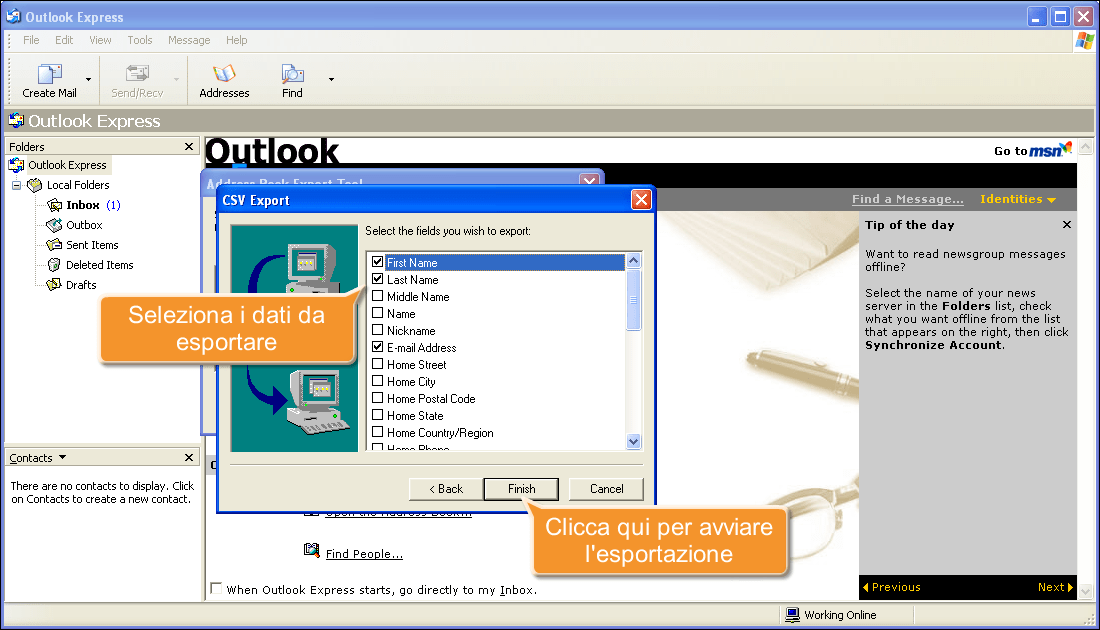1100x630 pixels.
Task: Open Find a Message link
Action: click(908, 199)
